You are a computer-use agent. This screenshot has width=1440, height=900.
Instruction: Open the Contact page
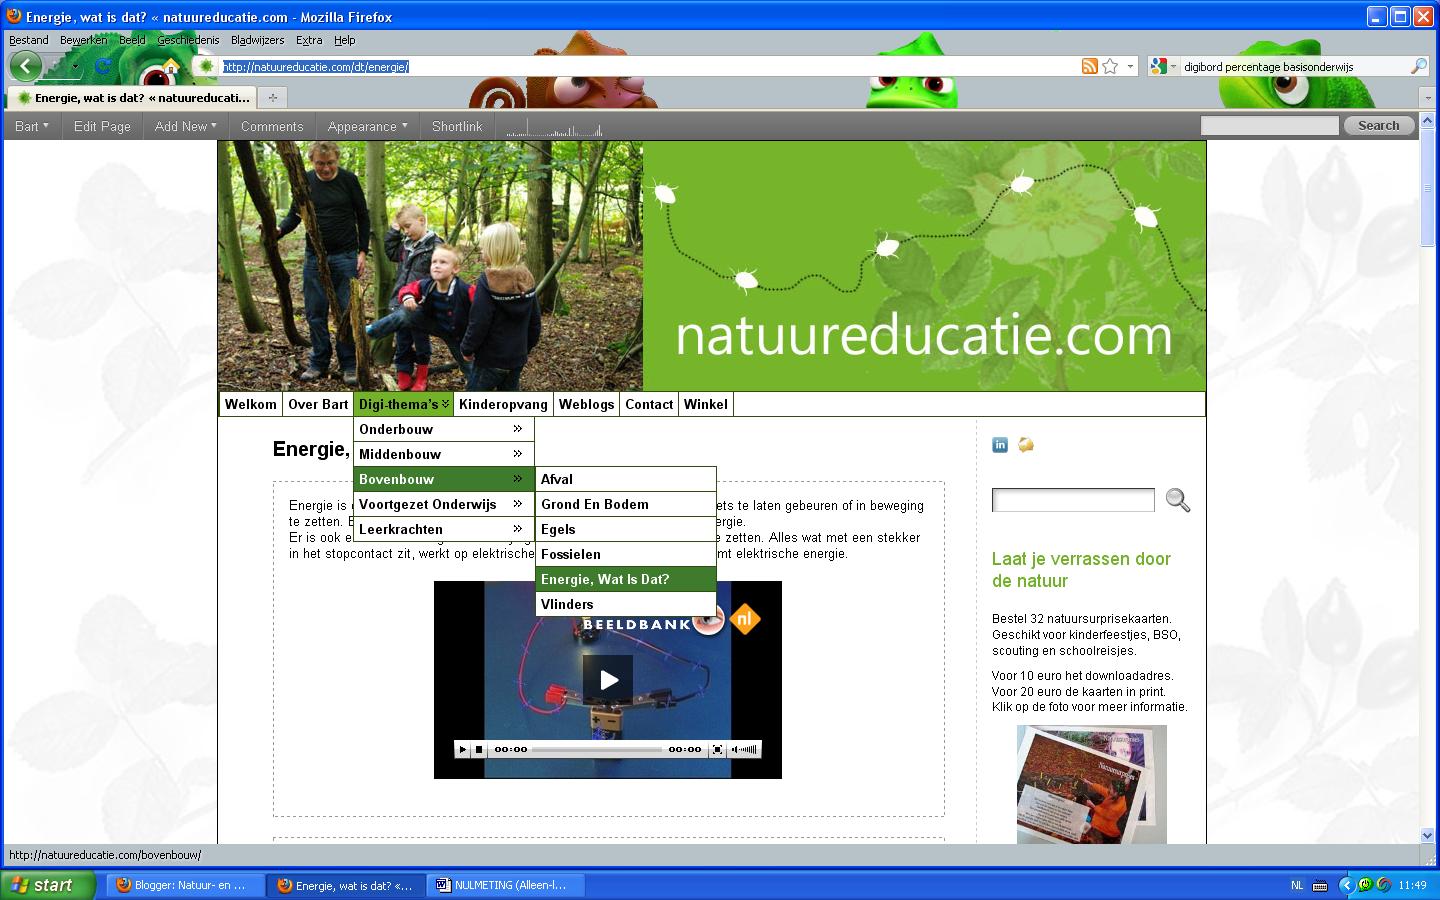click(x=649, y=404)
